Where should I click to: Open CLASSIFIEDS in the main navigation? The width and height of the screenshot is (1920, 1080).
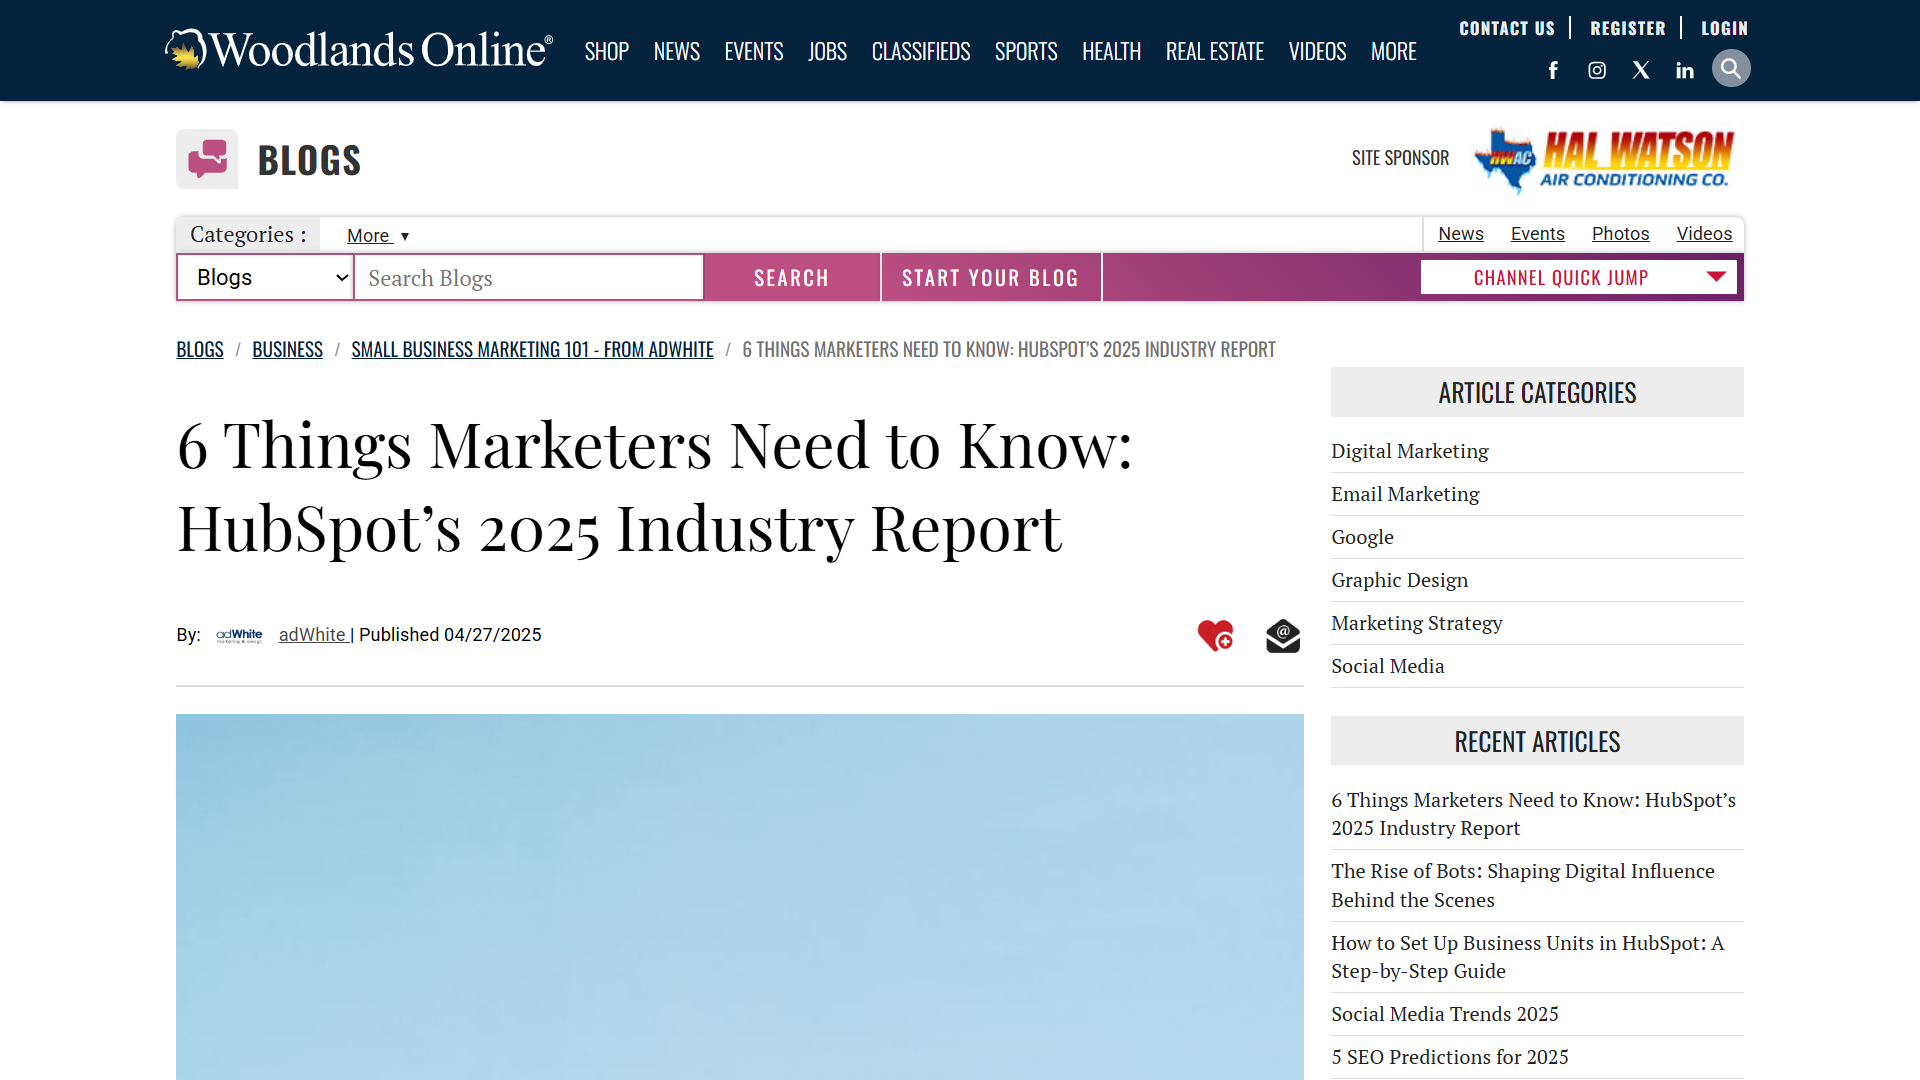tap(921, 51)
